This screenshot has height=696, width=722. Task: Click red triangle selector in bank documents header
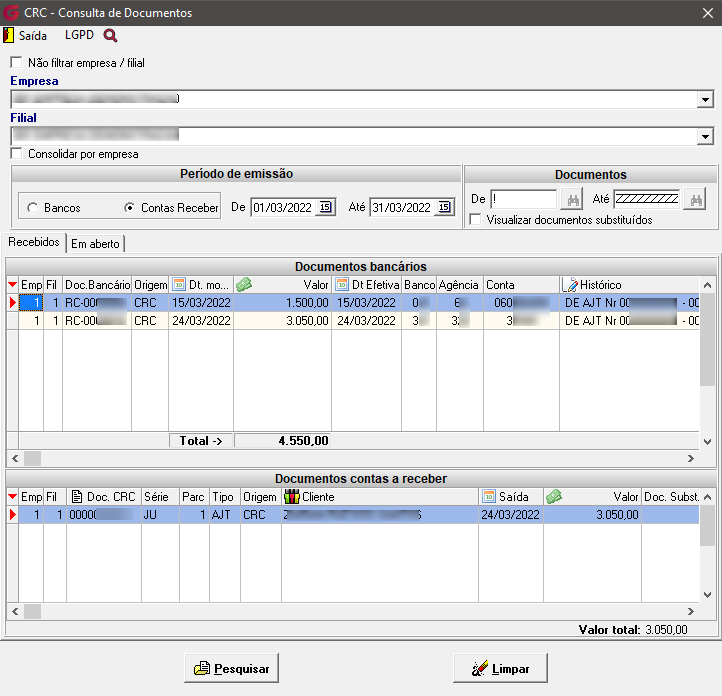[12, 285]
